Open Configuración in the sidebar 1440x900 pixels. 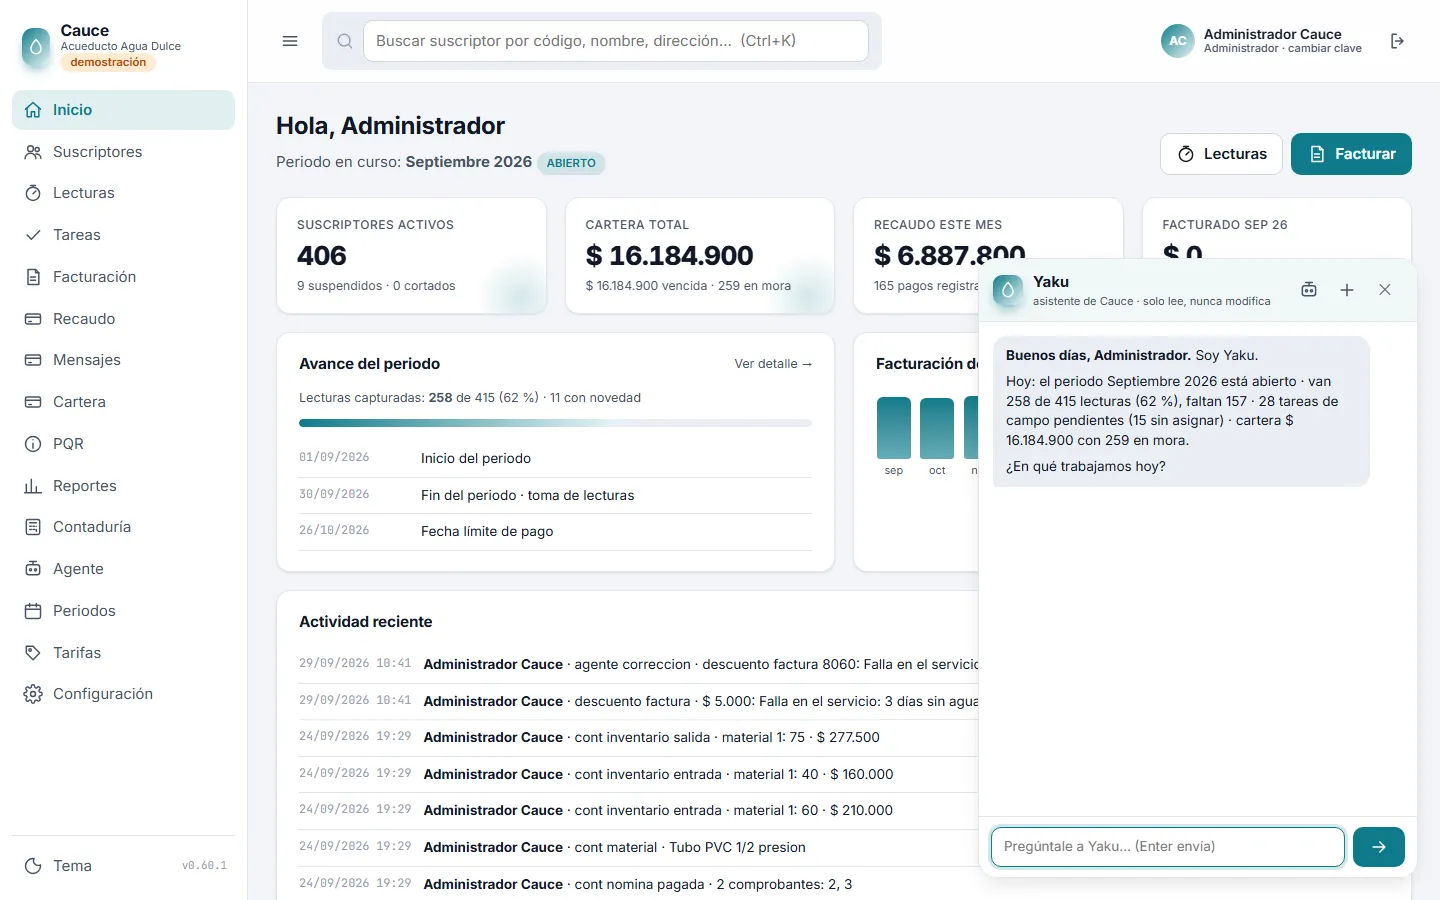pyautogui.click(x=123, y=694)
